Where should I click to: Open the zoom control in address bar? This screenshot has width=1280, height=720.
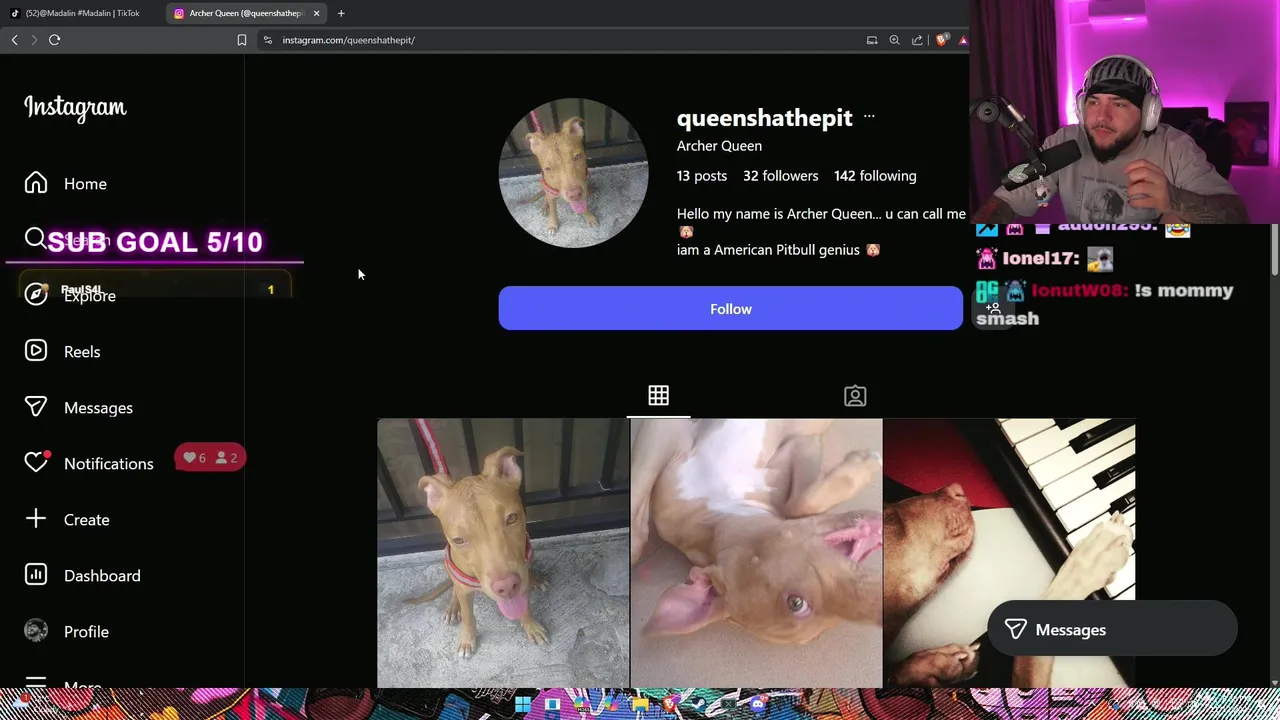(895, 40)
